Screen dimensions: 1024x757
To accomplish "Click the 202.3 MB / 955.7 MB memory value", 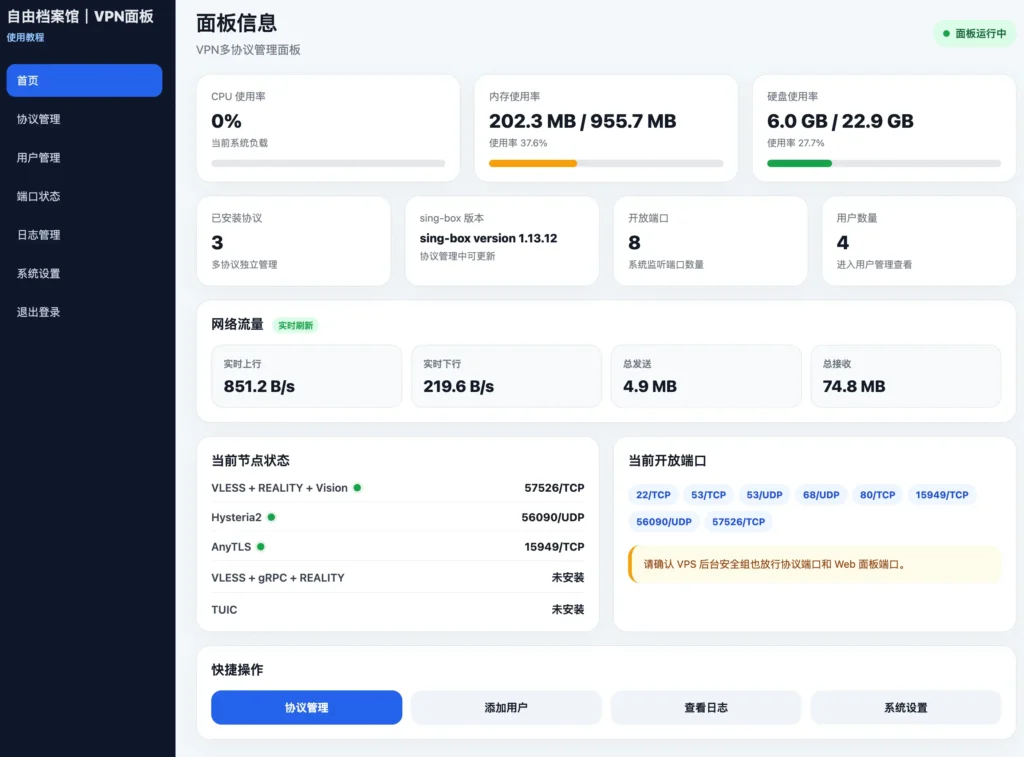I will pyautogui.click(x=583, y=121).
